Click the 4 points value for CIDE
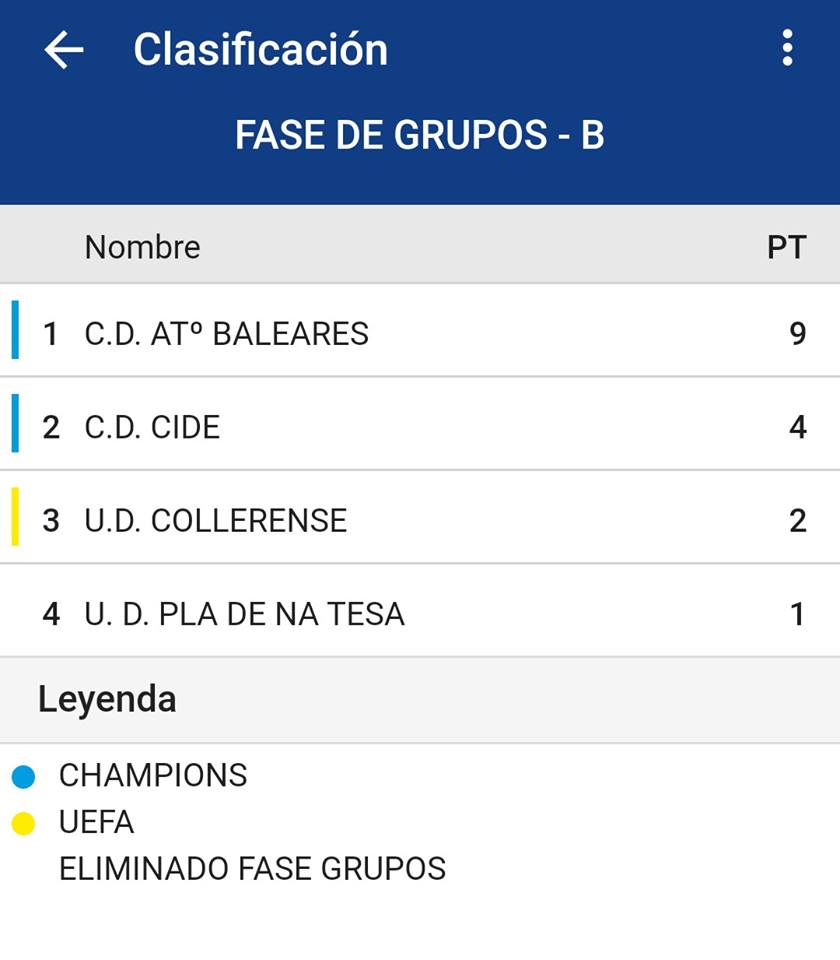The width and height of the screenshot is (840, 960). 797,427
